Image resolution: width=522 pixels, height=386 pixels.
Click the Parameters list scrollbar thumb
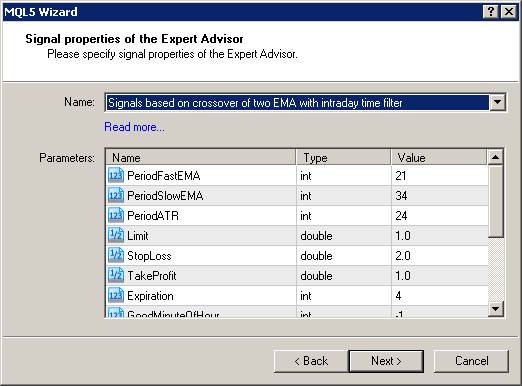point(495,201)
